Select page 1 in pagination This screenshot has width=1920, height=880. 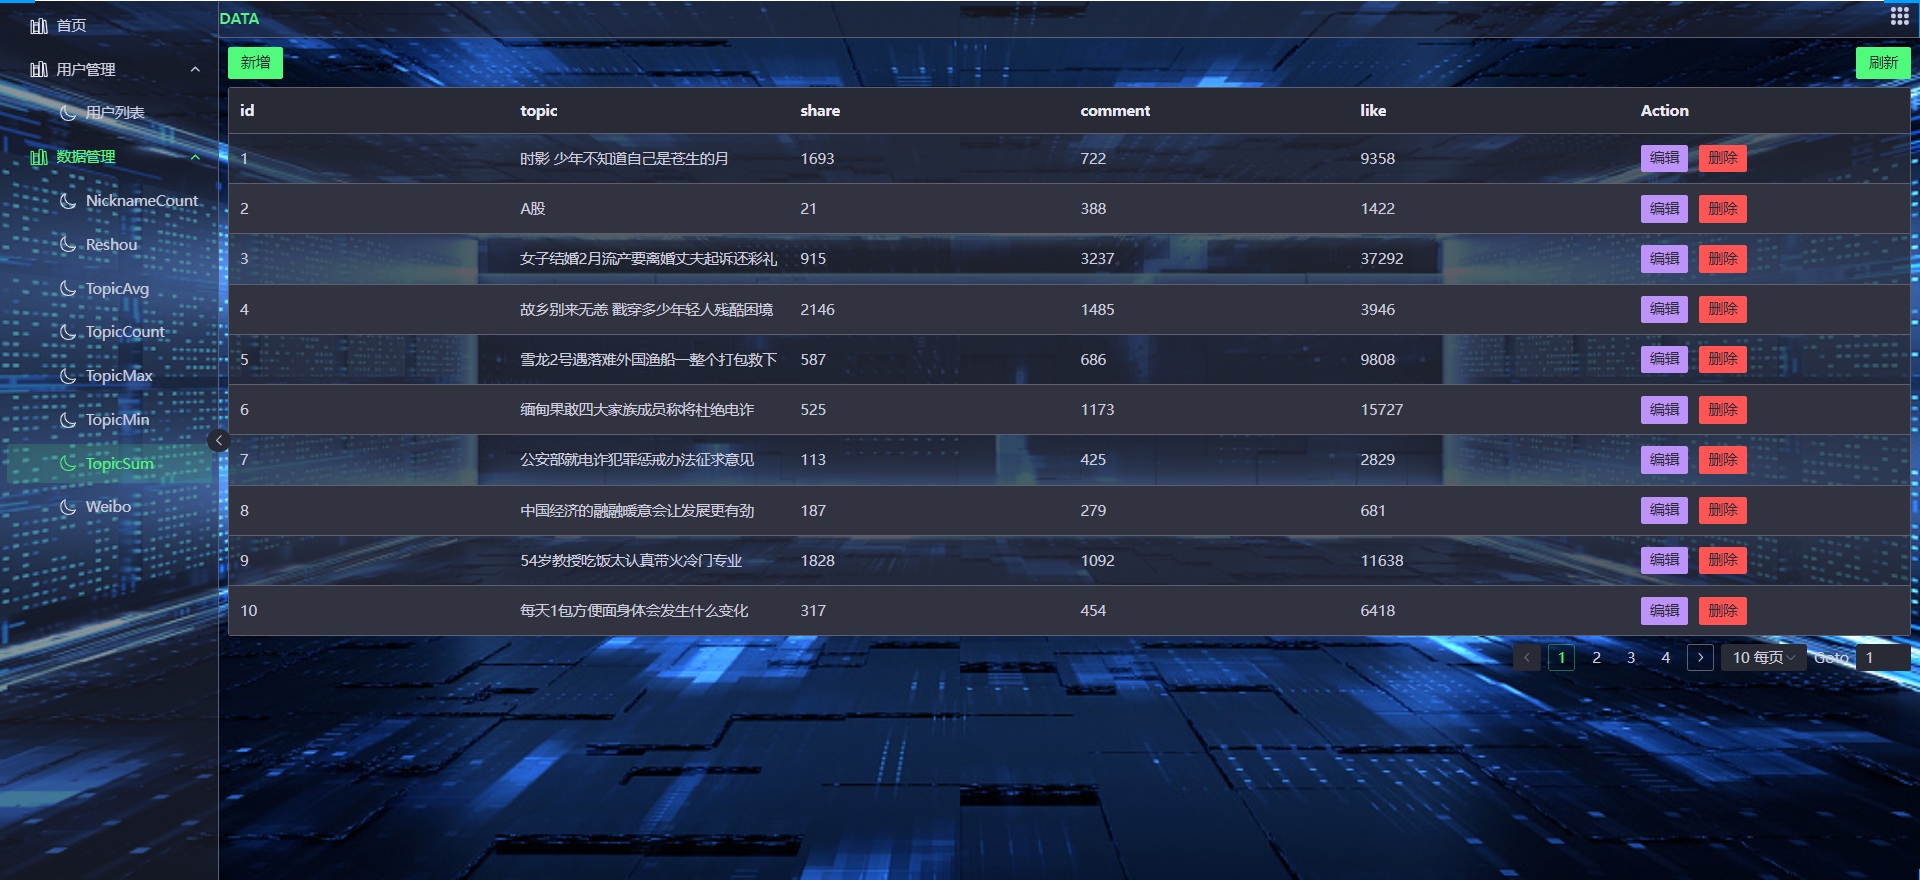coord(1561,657)
